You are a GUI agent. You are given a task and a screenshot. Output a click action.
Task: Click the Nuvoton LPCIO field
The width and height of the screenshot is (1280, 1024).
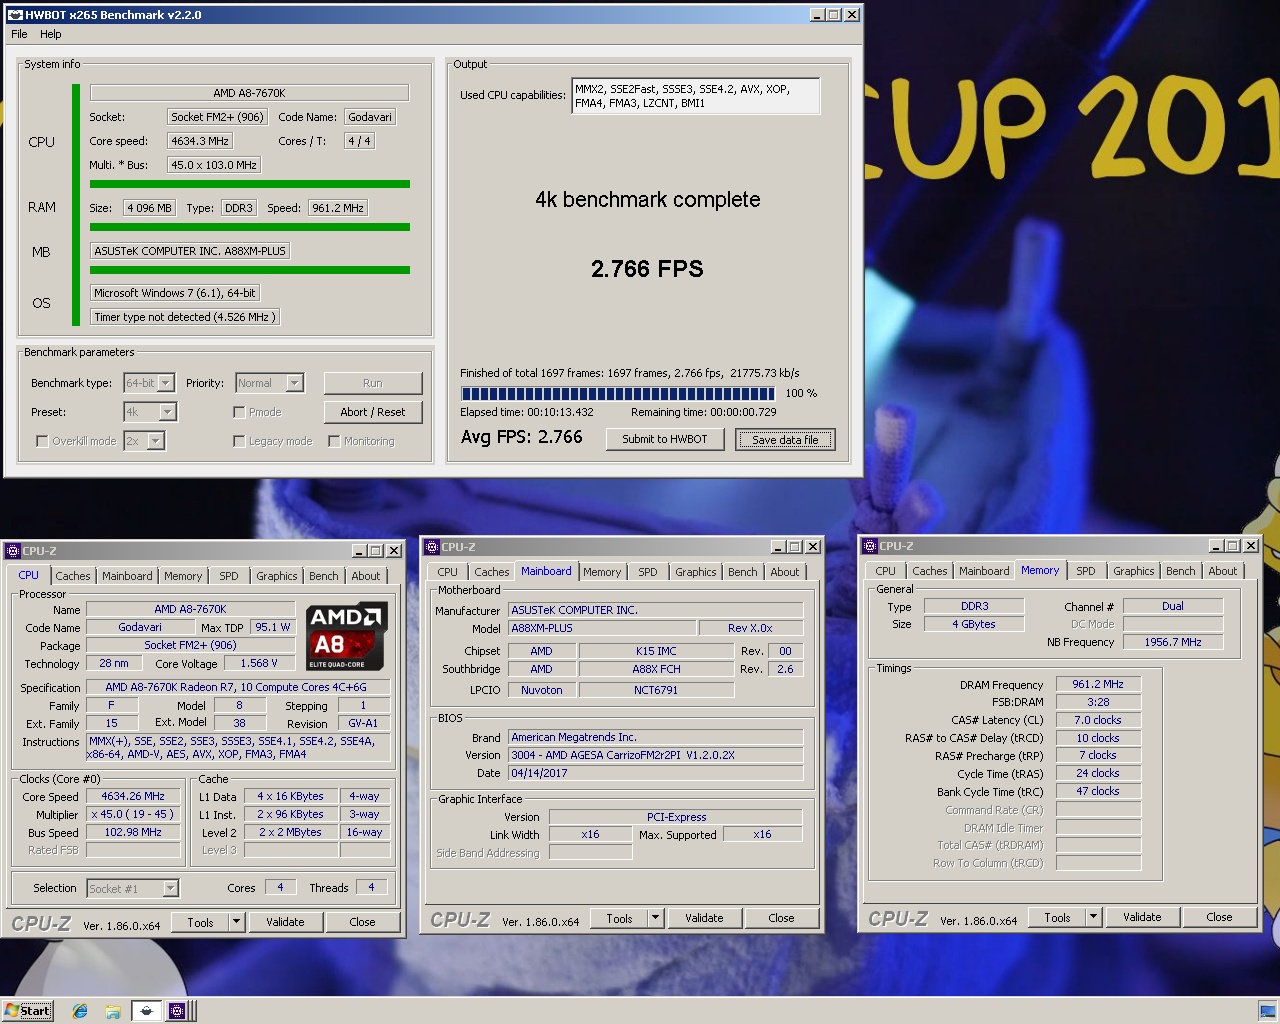pyautogui.click(x=541, y=690)
